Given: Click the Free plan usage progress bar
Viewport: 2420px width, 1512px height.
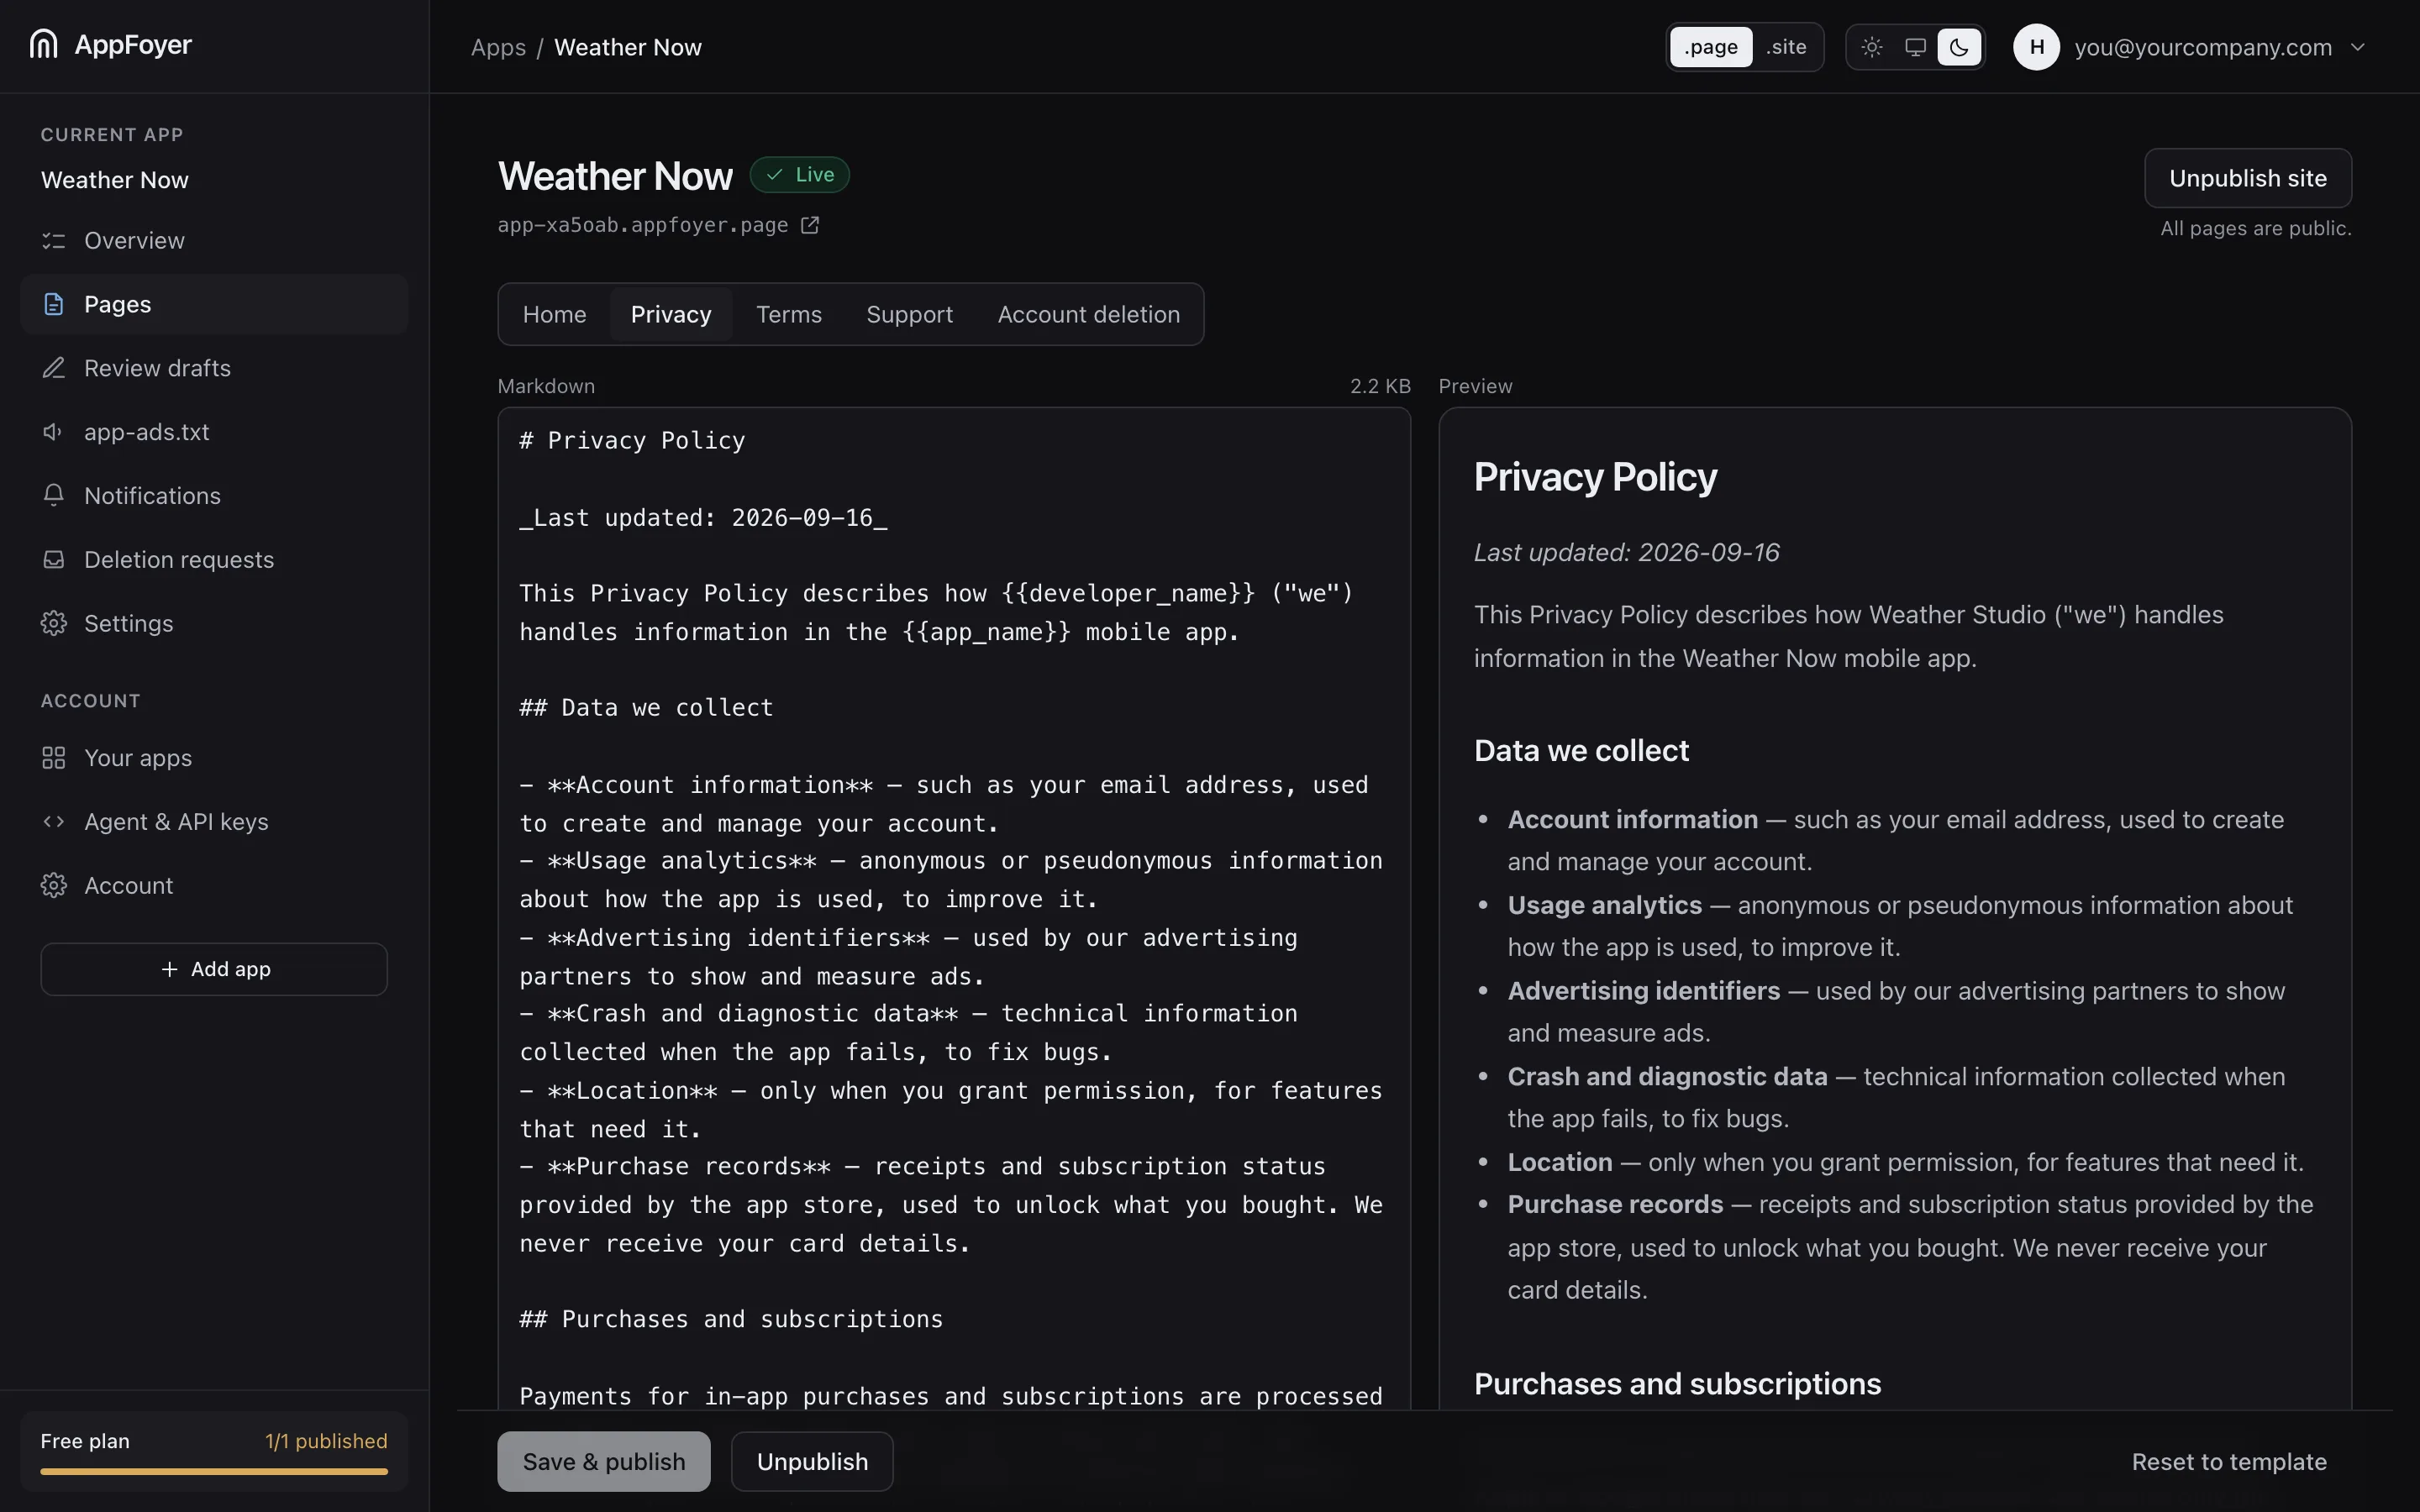Looking at the screenshot, I should point(214,1471).
